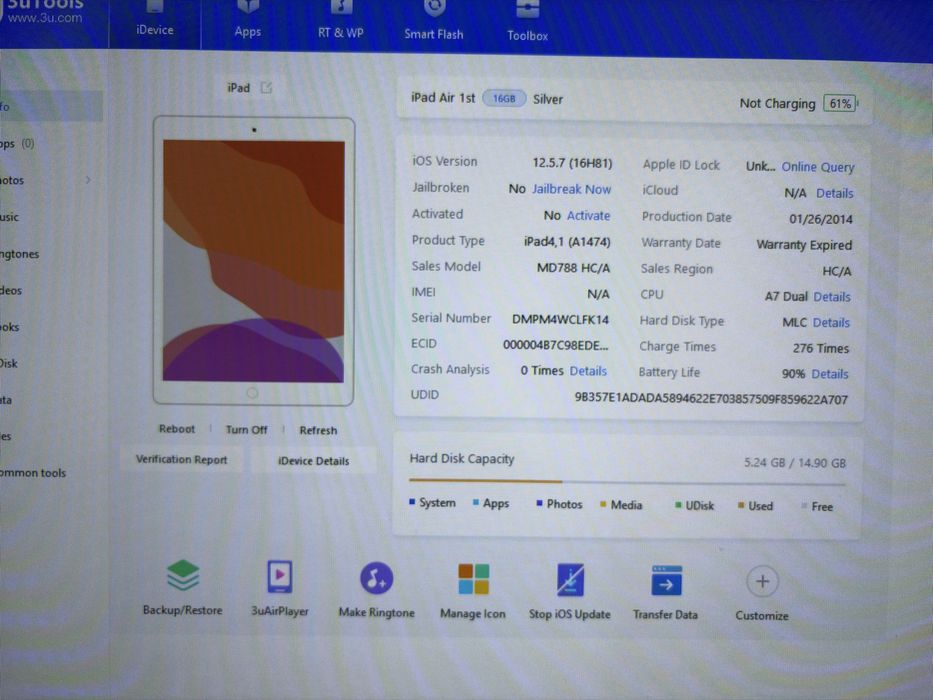Expand the Photos sidebar chevron
This screenshot has width=933, height=700.
tap(88, 180)
